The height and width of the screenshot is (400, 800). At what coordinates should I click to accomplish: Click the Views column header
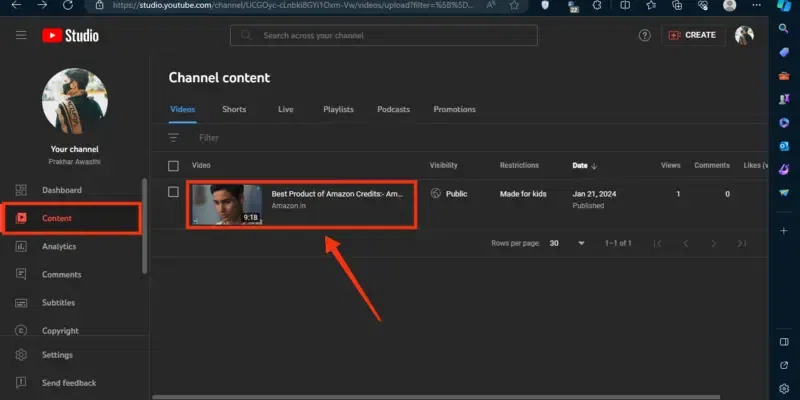click(670, 165)
